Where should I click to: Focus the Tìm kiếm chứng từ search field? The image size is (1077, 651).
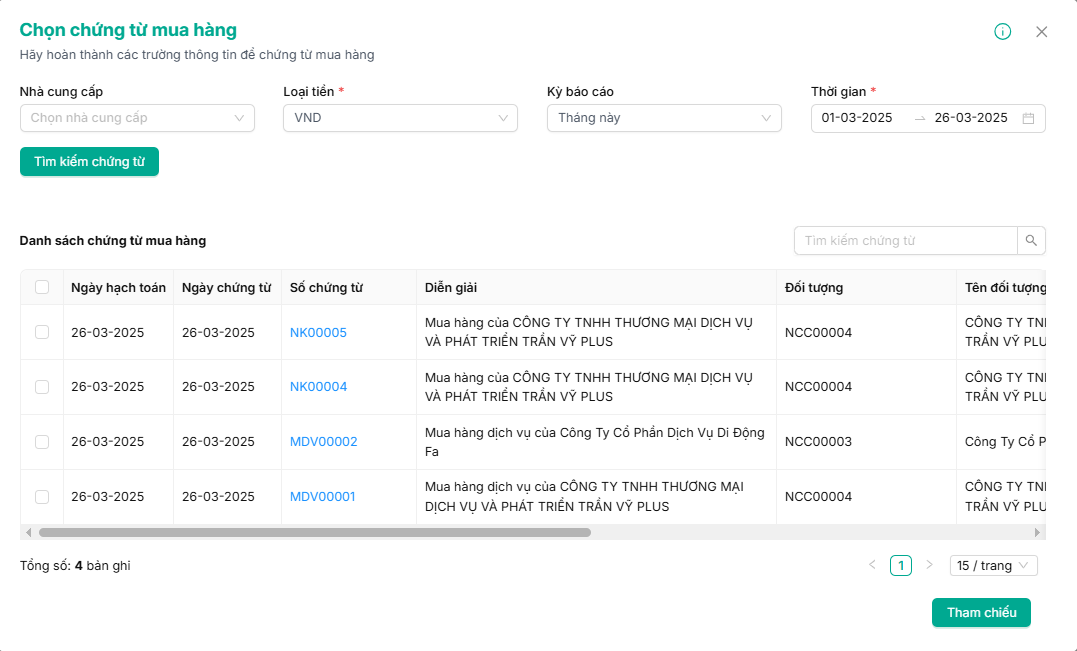pyautogui.click(x=905, y=241)
